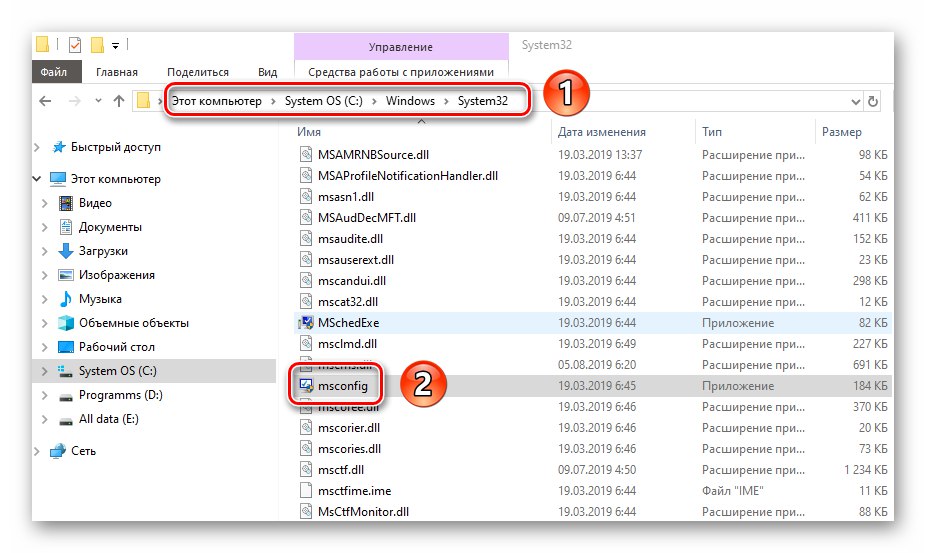
Task: Select All data (E:) drive in sidebar
Action: (109, 419)
